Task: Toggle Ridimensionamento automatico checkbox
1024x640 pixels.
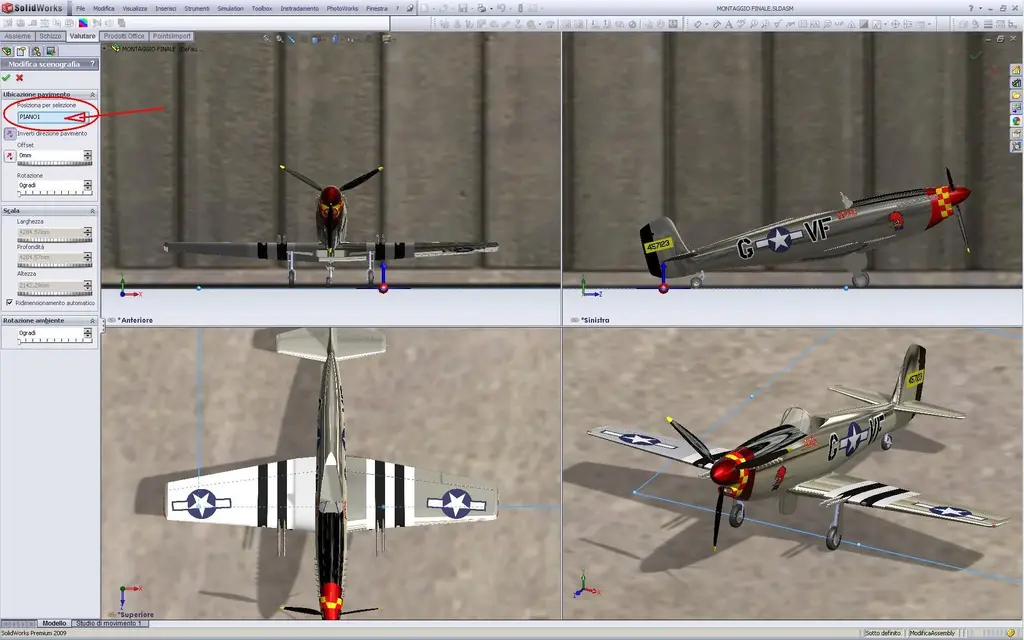Action: (x=9, y=302)
